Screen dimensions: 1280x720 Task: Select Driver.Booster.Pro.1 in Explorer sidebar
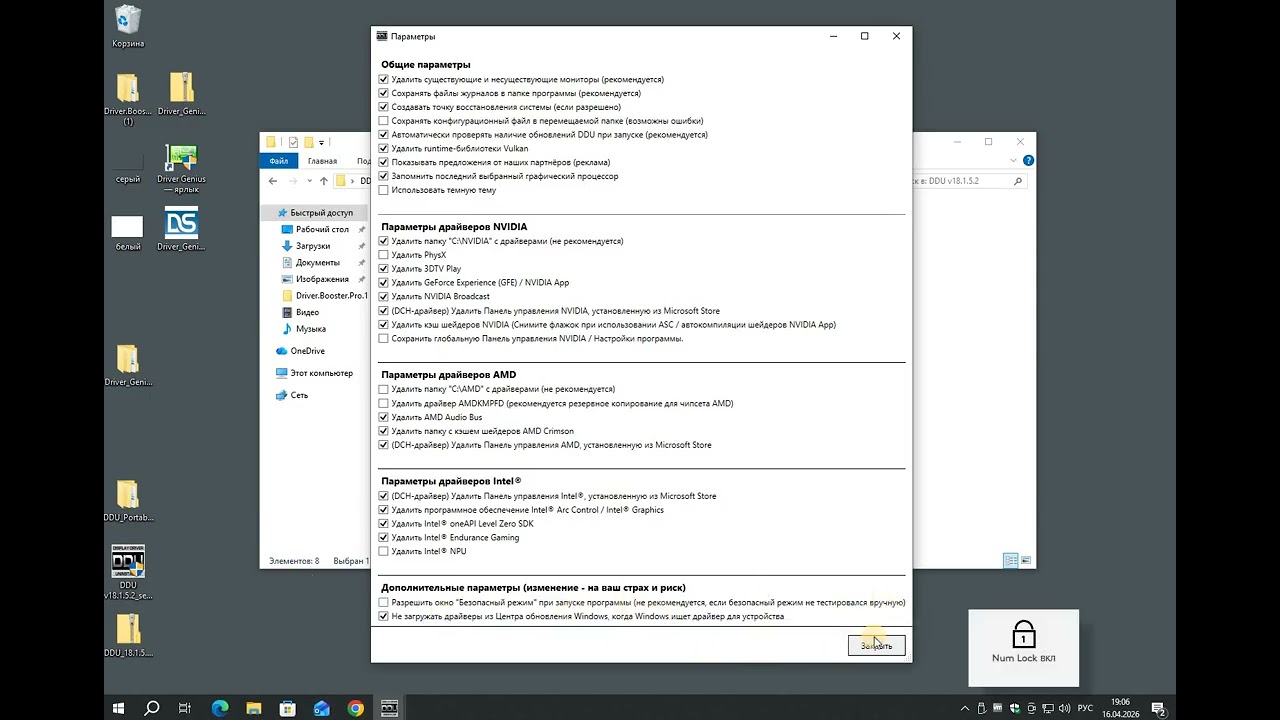coord(331,296)
